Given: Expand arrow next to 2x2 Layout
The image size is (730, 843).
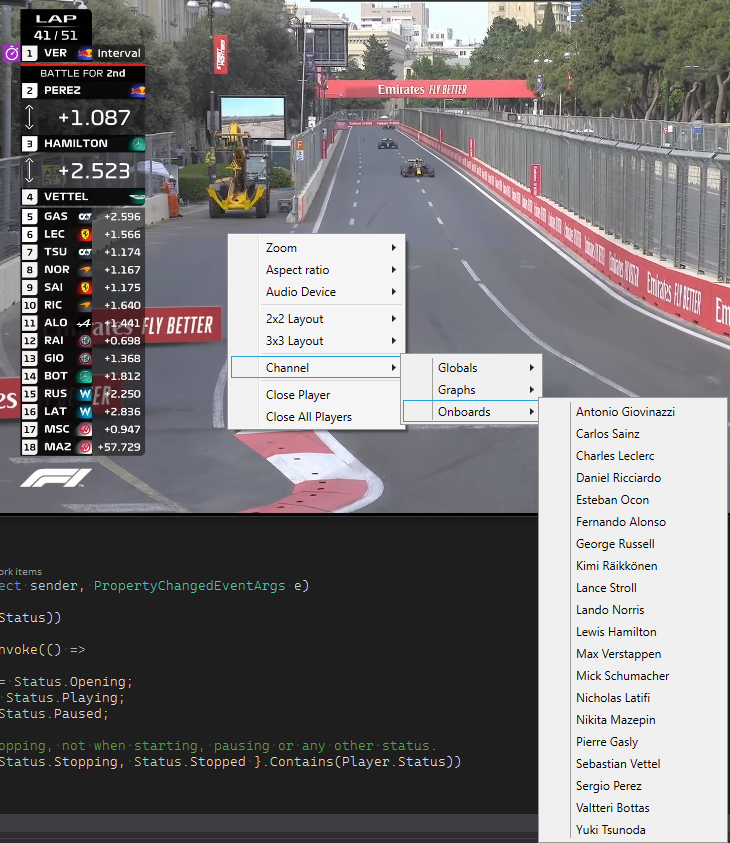Looking at the screenshot, I should [x=394, y=319].
